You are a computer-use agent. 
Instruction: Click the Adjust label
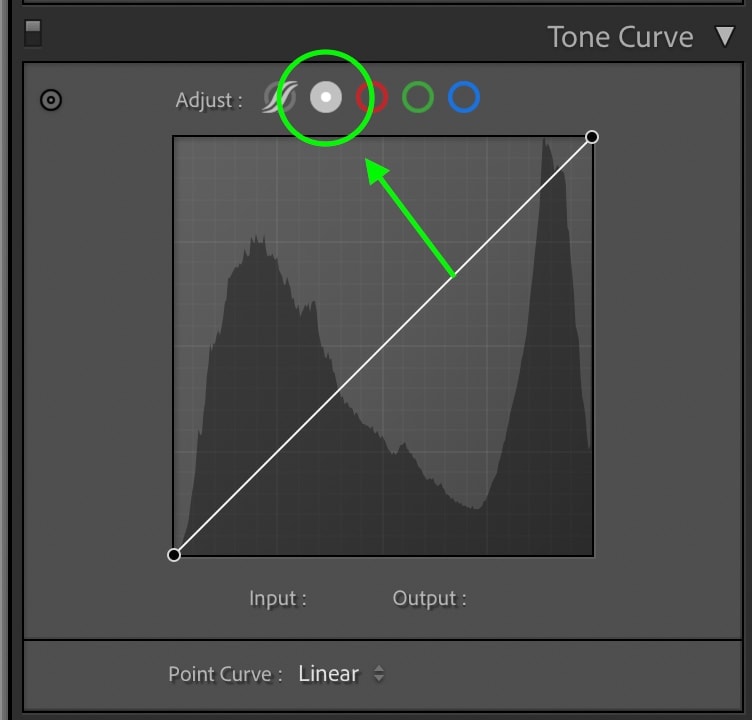coord(209,100)
